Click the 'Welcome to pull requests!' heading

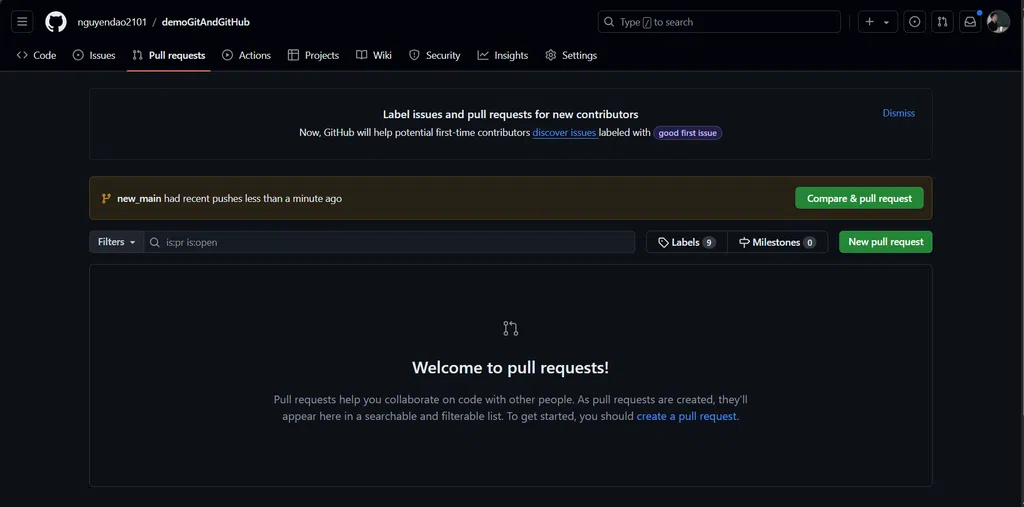(x=511, y=367)
